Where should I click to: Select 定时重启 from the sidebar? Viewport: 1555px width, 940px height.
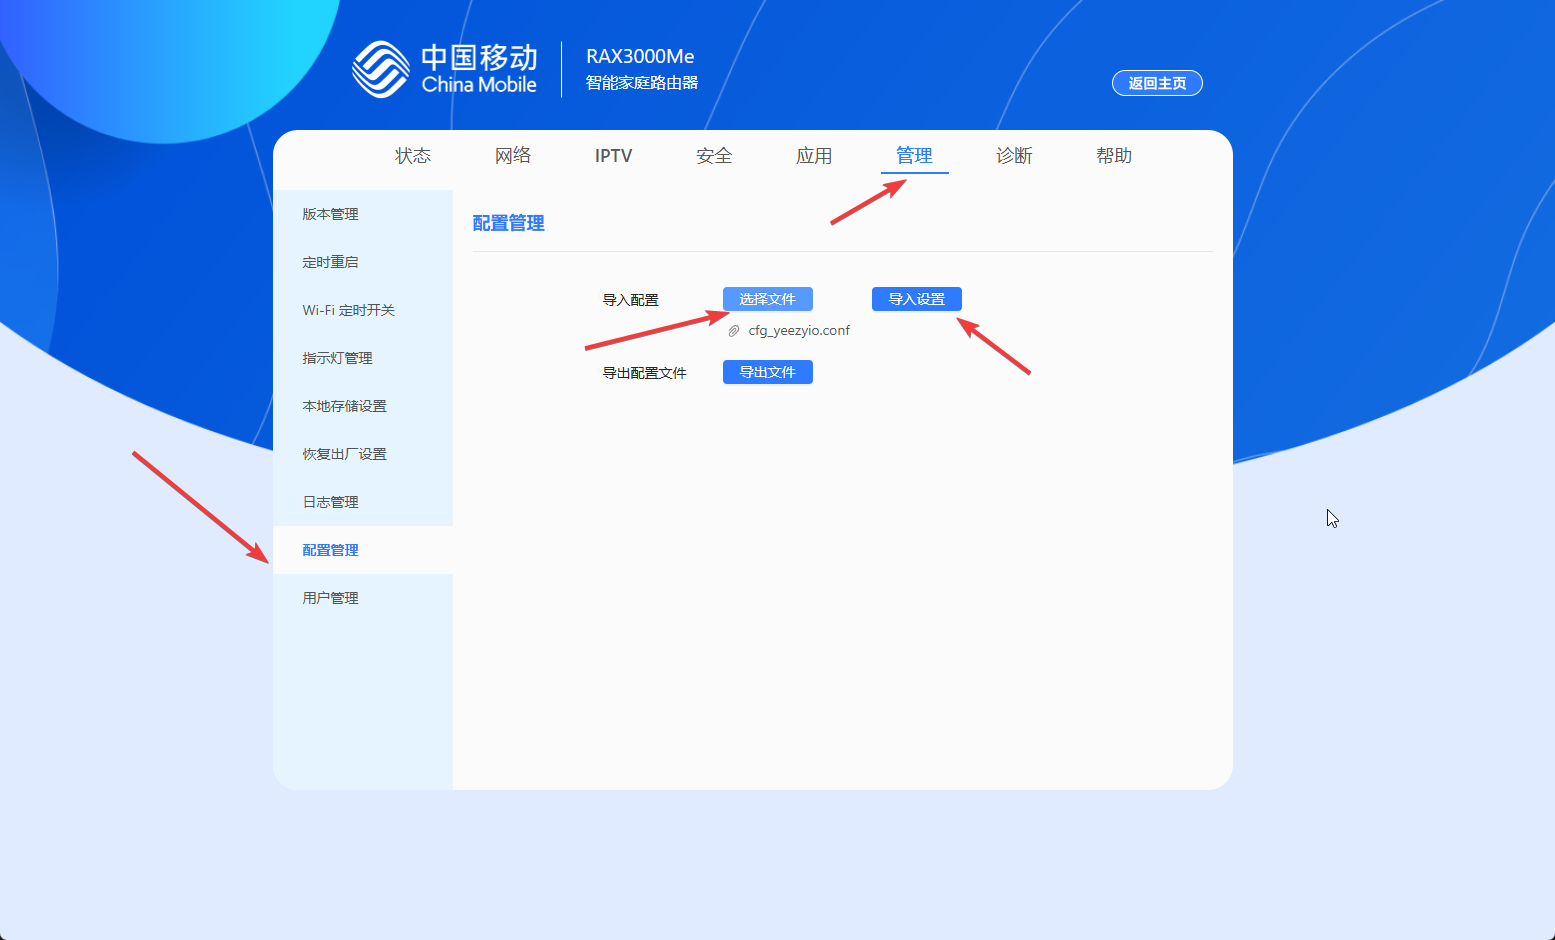tap(331, 262)
